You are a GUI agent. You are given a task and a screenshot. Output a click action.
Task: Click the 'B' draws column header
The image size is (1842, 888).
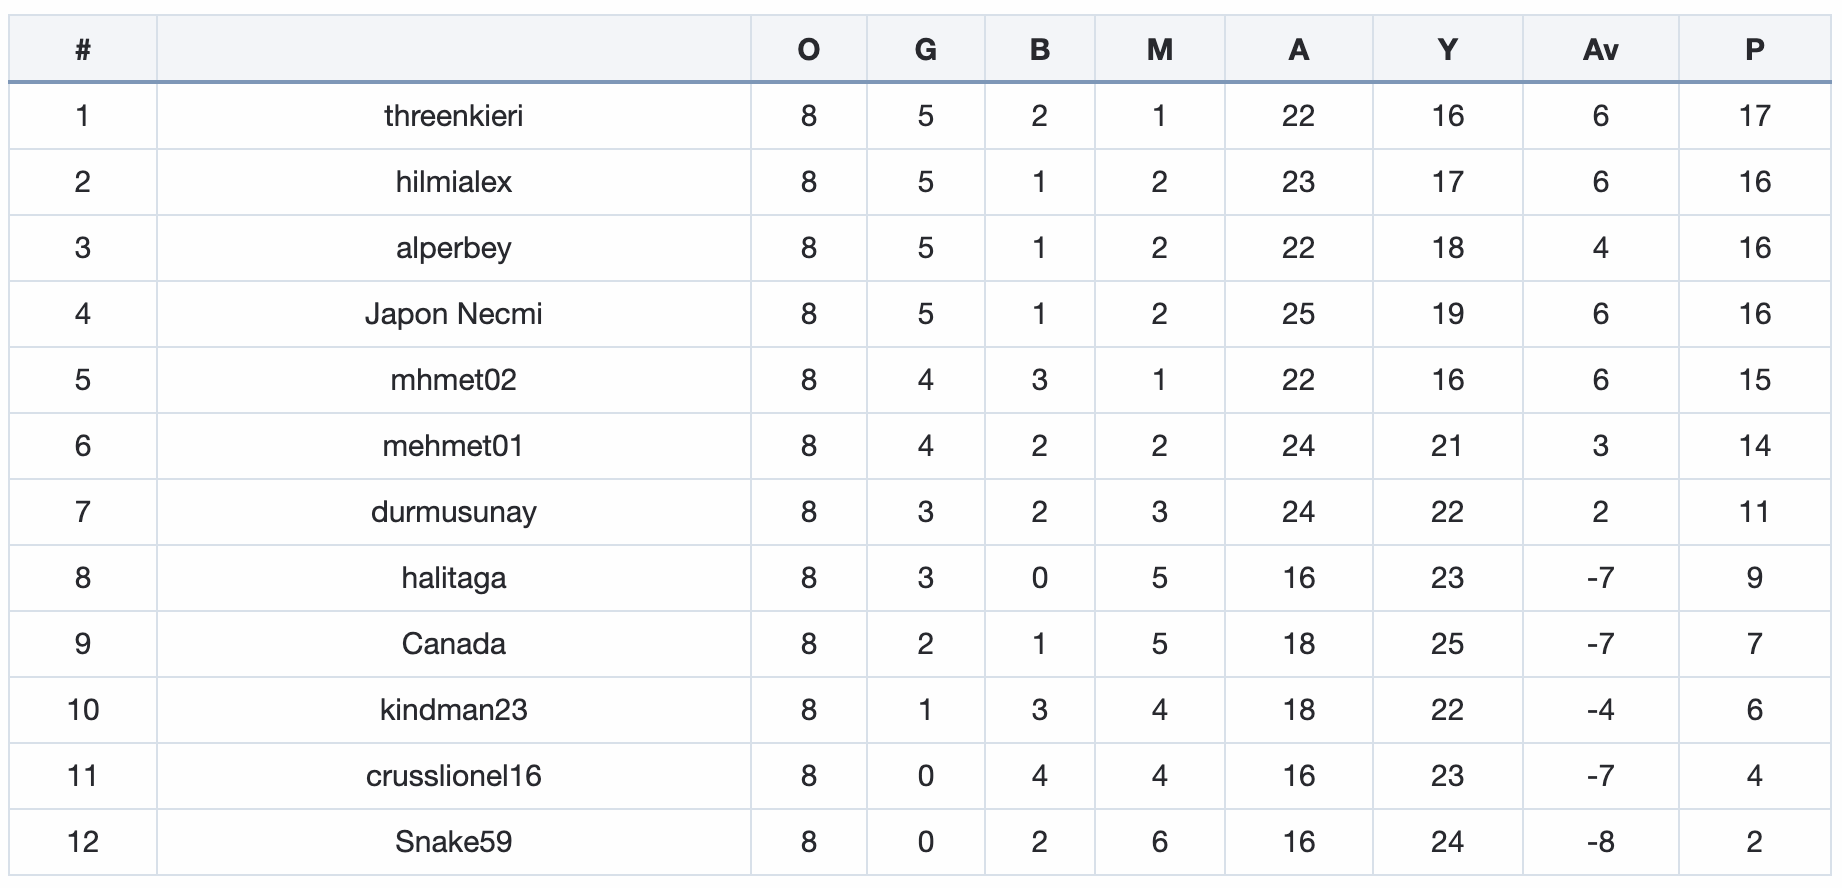tap(1040, 49)
